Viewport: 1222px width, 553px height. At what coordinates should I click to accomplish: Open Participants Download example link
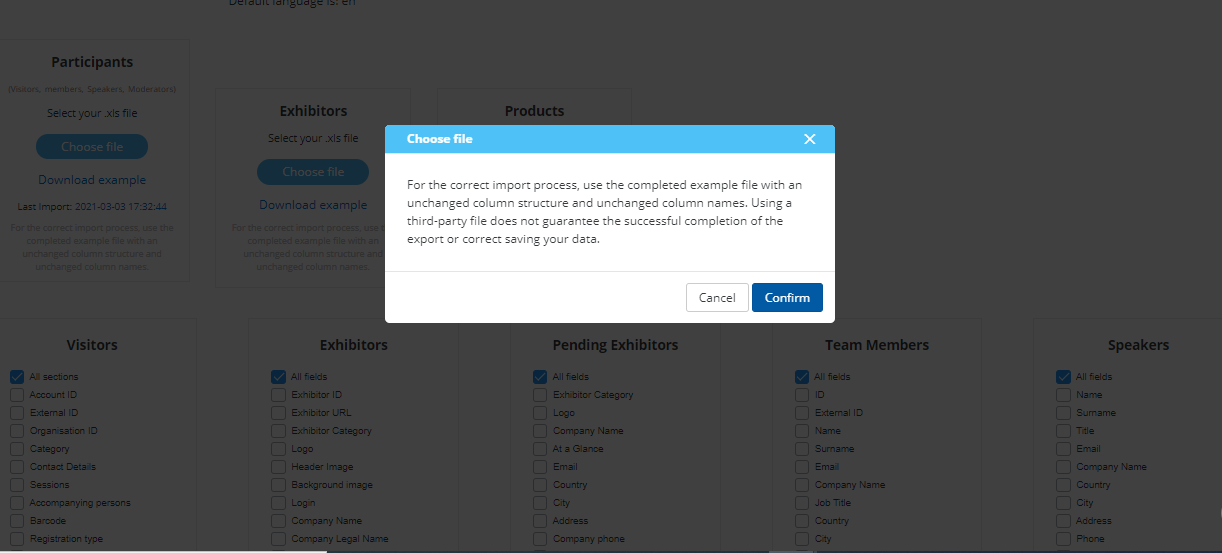tap(92, 180)
